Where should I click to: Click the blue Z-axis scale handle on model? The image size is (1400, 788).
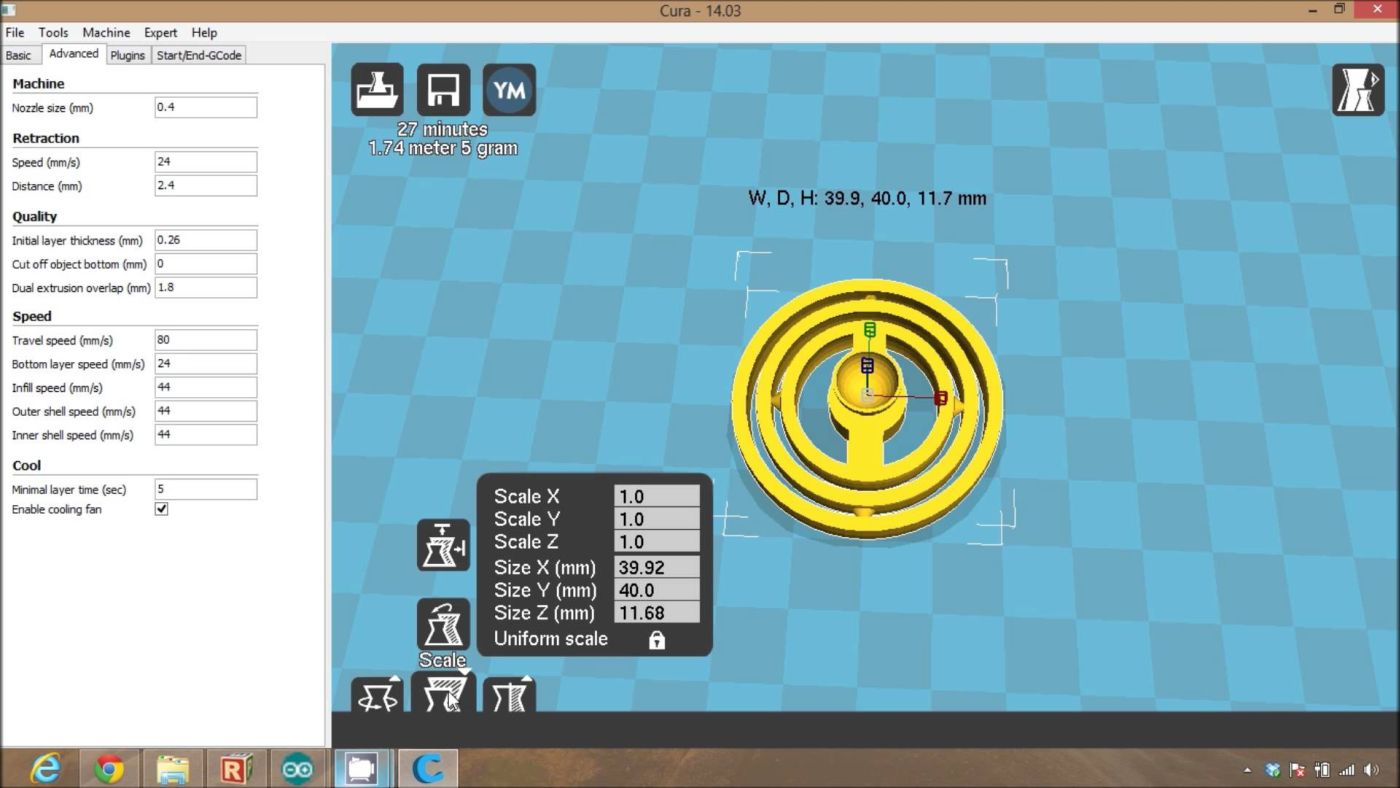(867, 365)
